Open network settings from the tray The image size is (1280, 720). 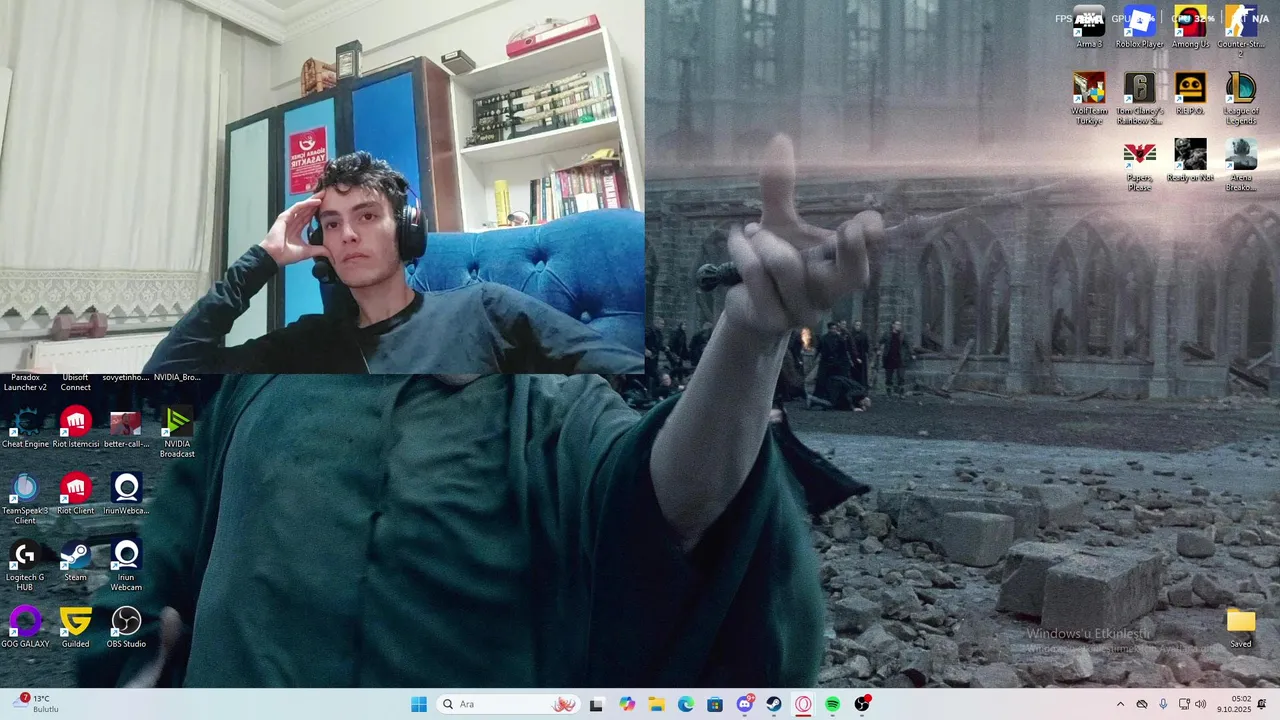(1184, 704)
